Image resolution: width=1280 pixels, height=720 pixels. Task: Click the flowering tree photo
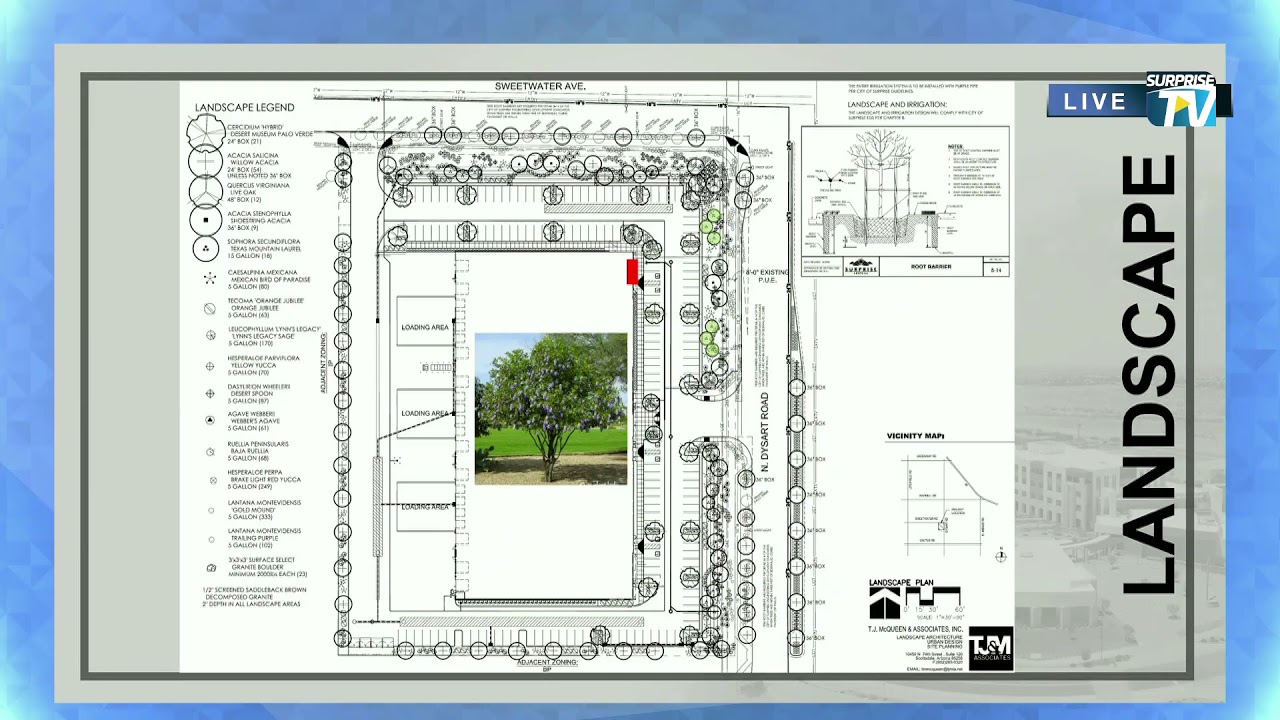pyautogui.click(x=551, y=409)
